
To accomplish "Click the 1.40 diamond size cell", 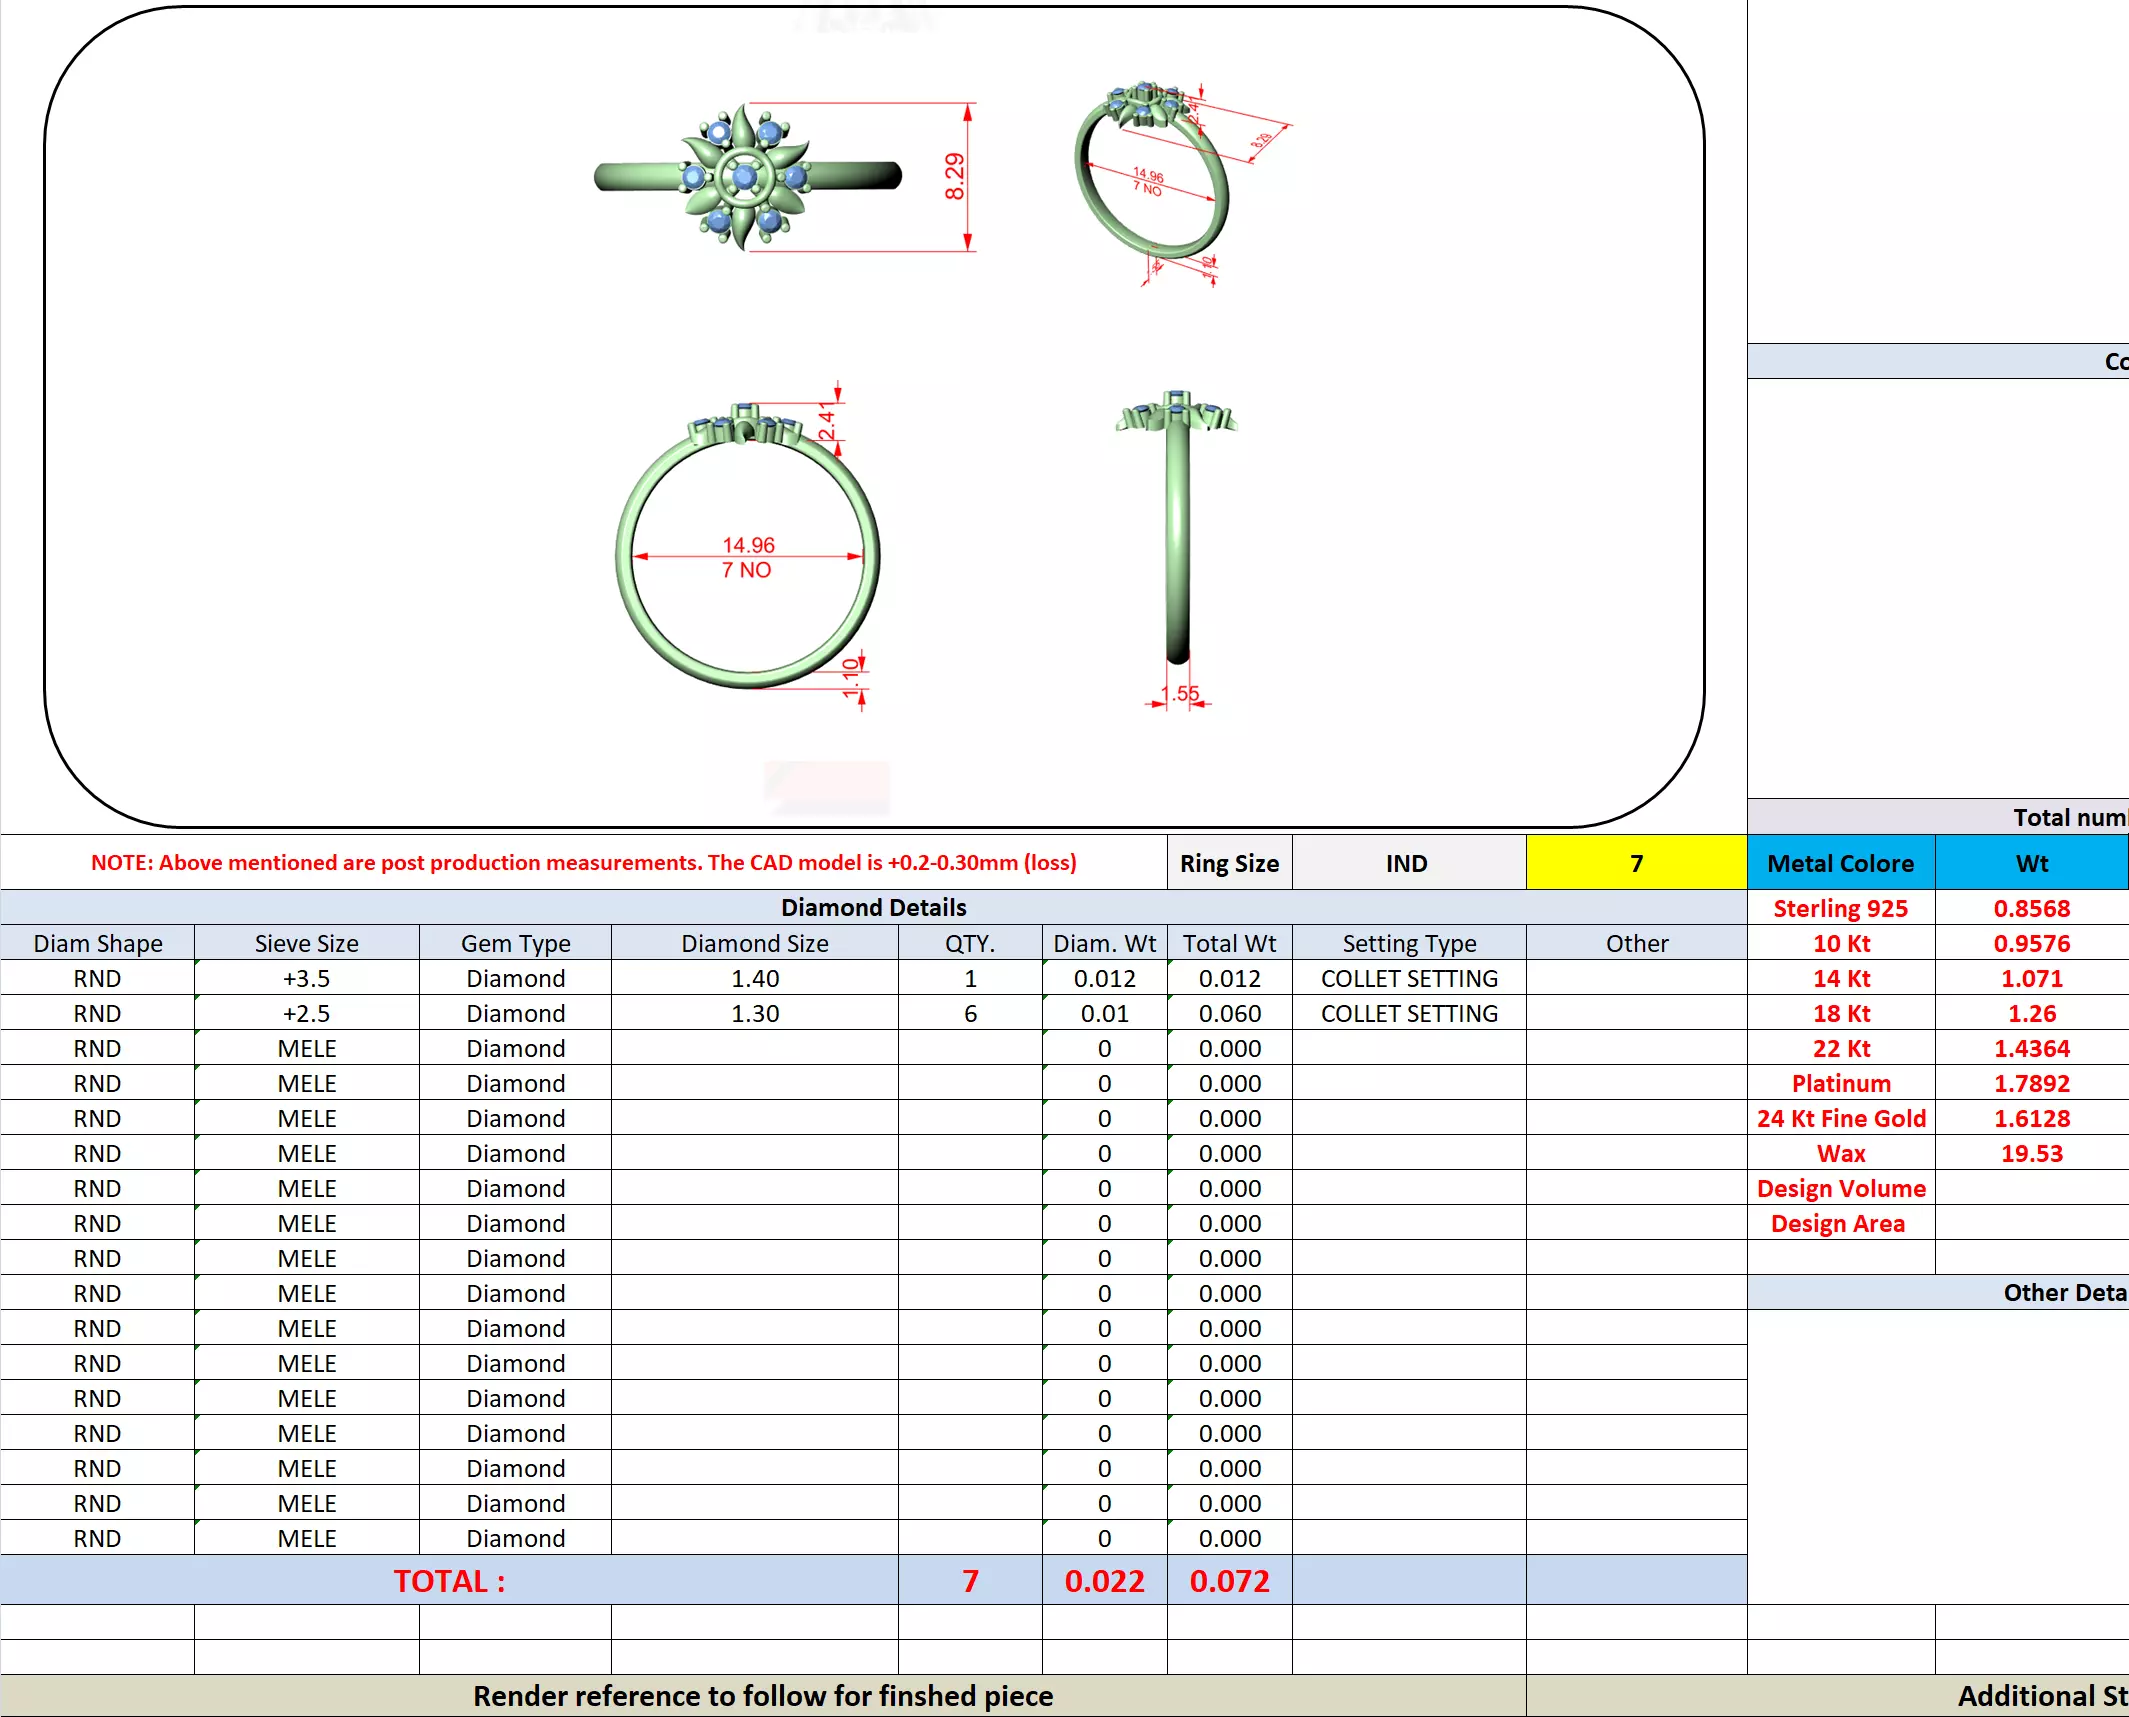I will [x=754, y=978].
